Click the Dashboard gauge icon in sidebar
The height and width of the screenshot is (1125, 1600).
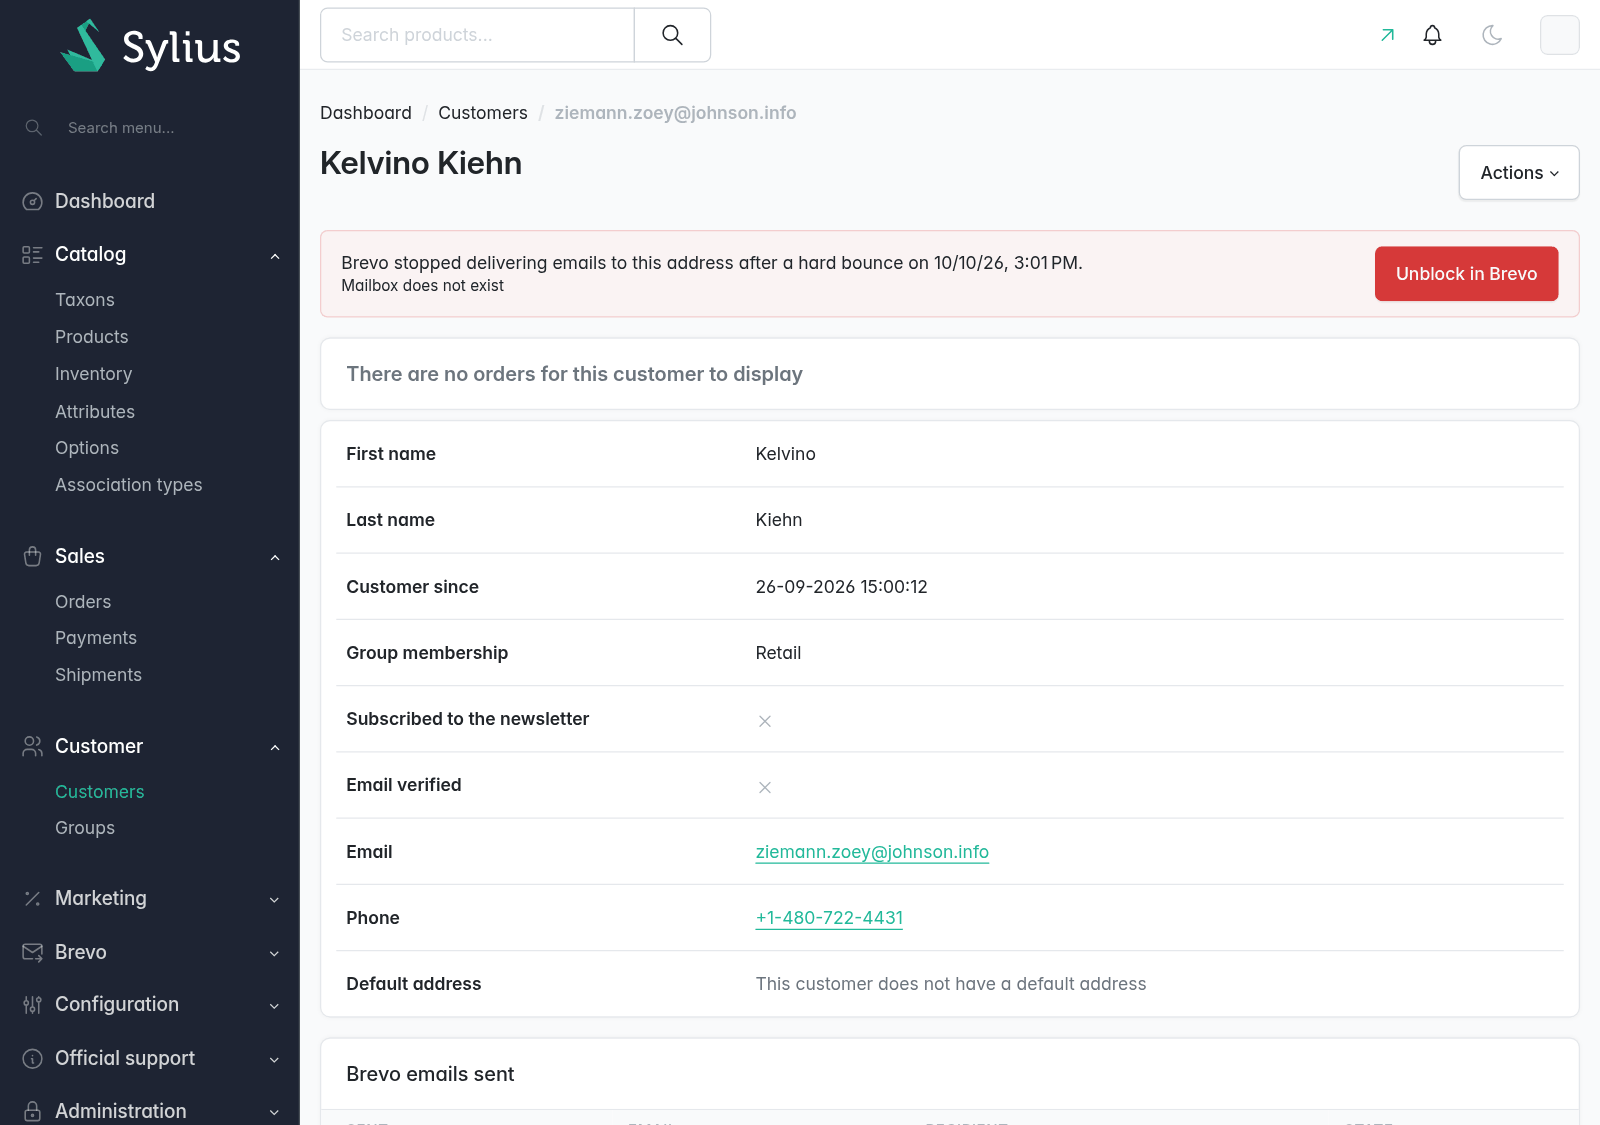point(33,202)
